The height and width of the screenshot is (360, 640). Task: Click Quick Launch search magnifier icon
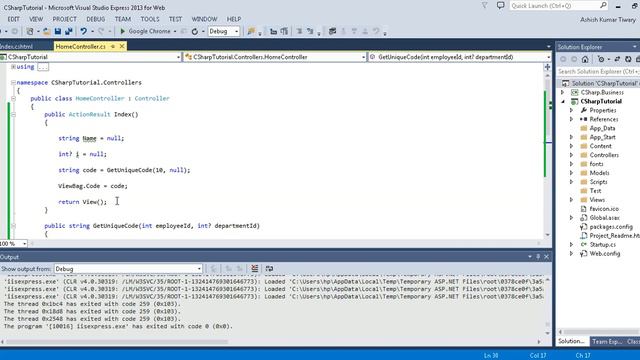coord(603,5)
